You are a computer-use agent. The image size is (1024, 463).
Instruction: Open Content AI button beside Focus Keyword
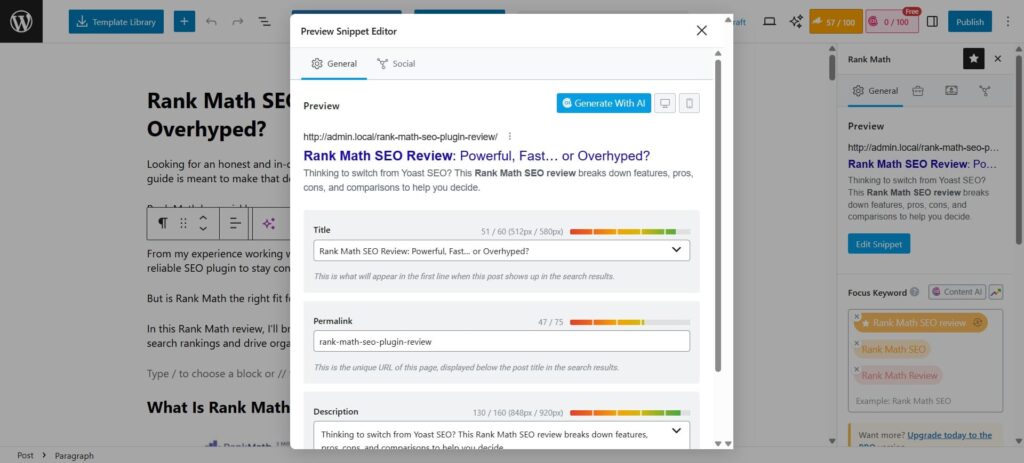point(957,292)
